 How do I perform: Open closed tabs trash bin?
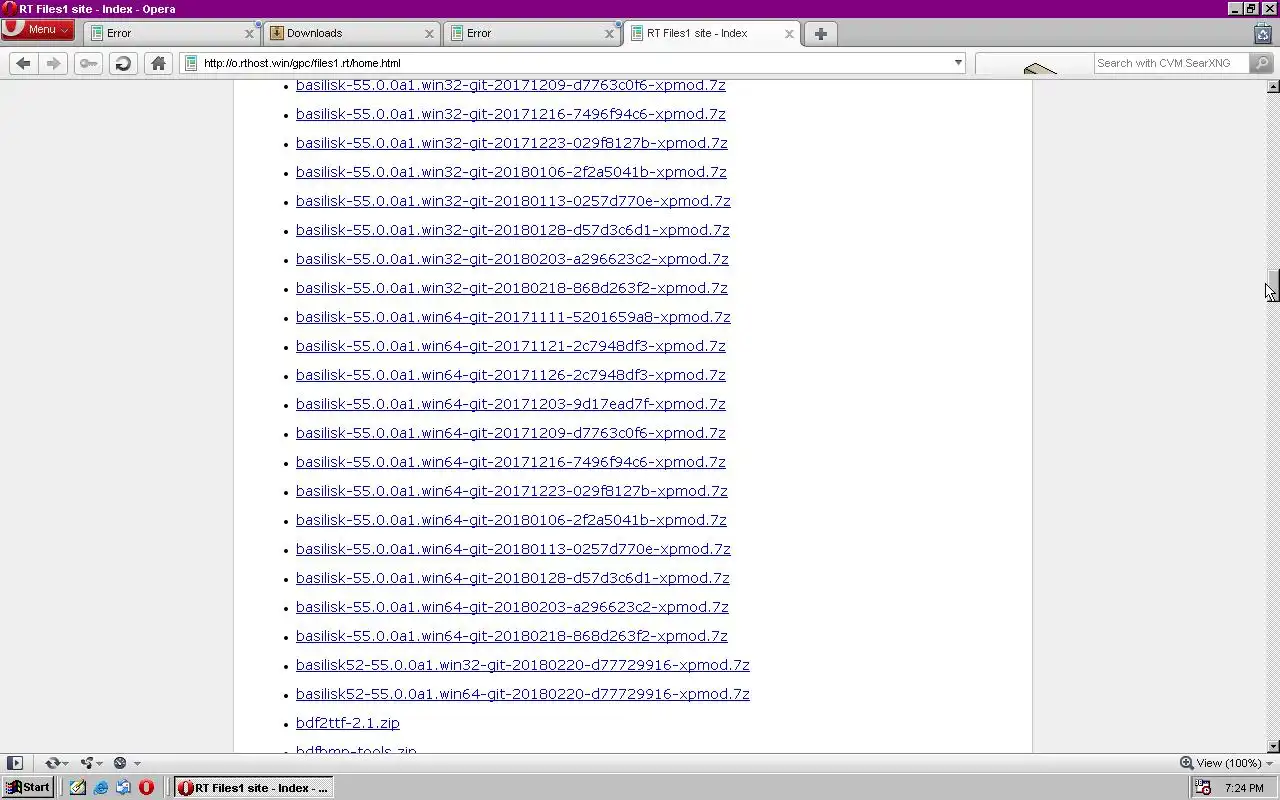1263,33
